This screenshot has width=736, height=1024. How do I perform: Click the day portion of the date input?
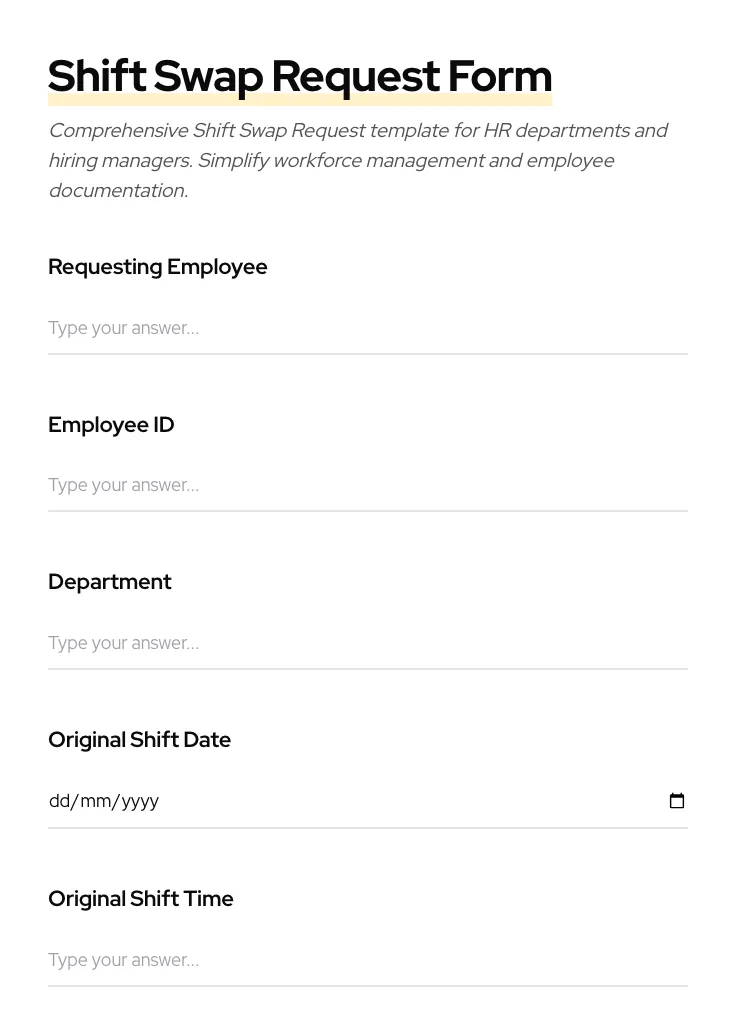pos(60,800)
